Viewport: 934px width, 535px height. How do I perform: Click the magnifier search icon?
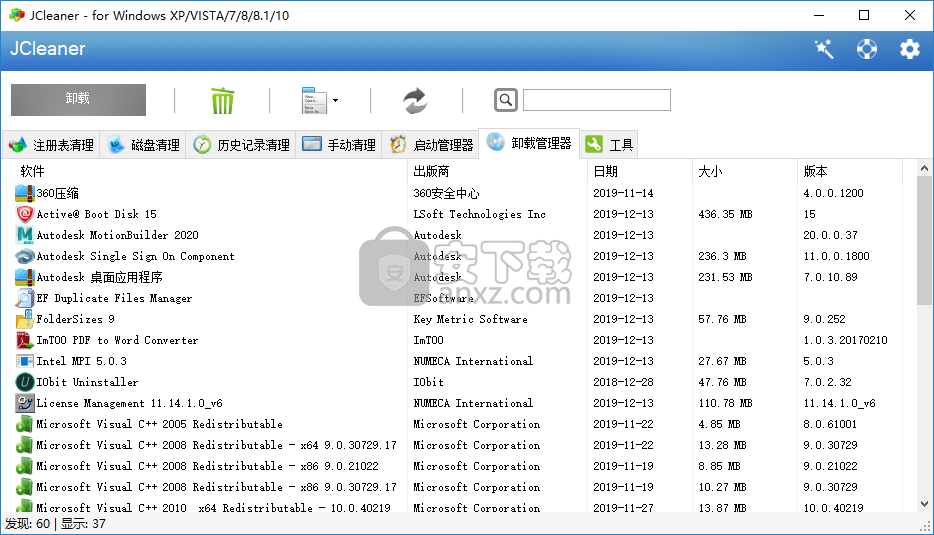click(x=506, y=100)
